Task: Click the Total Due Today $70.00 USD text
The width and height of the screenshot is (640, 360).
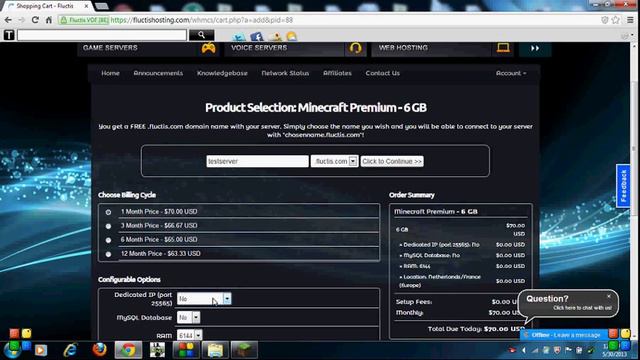Action: click(x=476, y=329)
